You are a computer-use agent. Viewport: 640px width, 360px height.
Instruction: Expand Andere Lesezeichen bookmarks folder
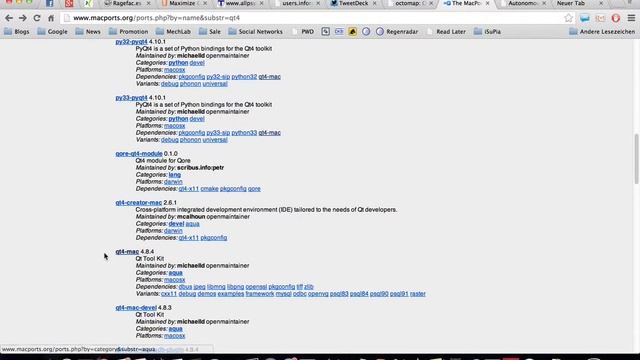[x=602, y=32]
